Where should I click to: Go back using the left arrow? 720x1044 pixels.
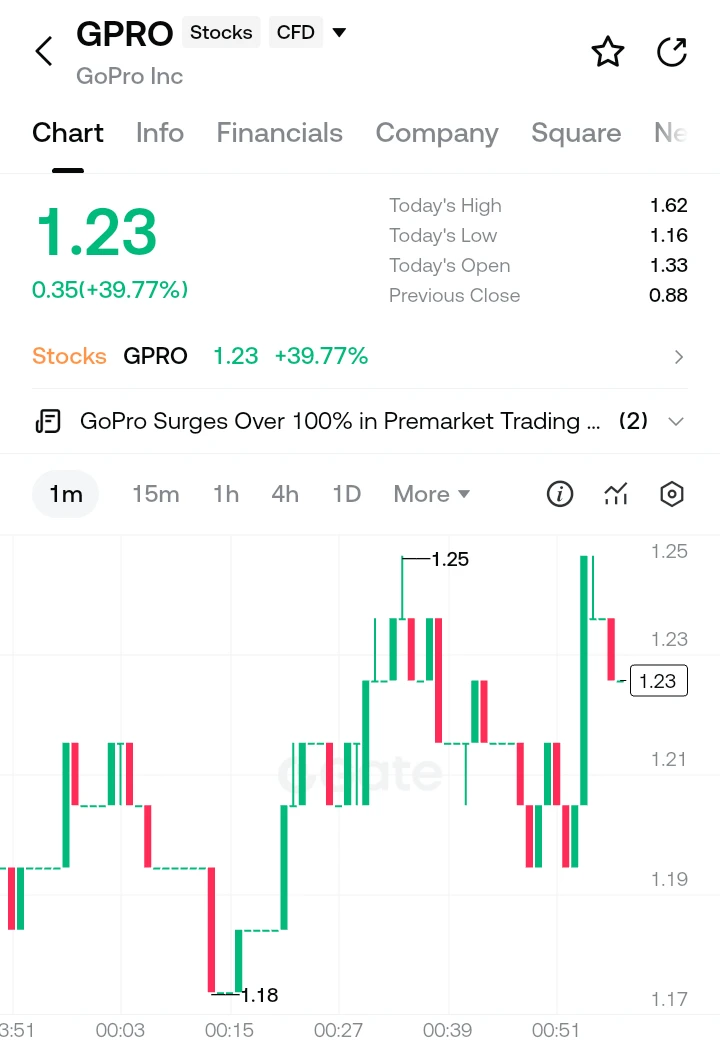(x=44, y=51)
